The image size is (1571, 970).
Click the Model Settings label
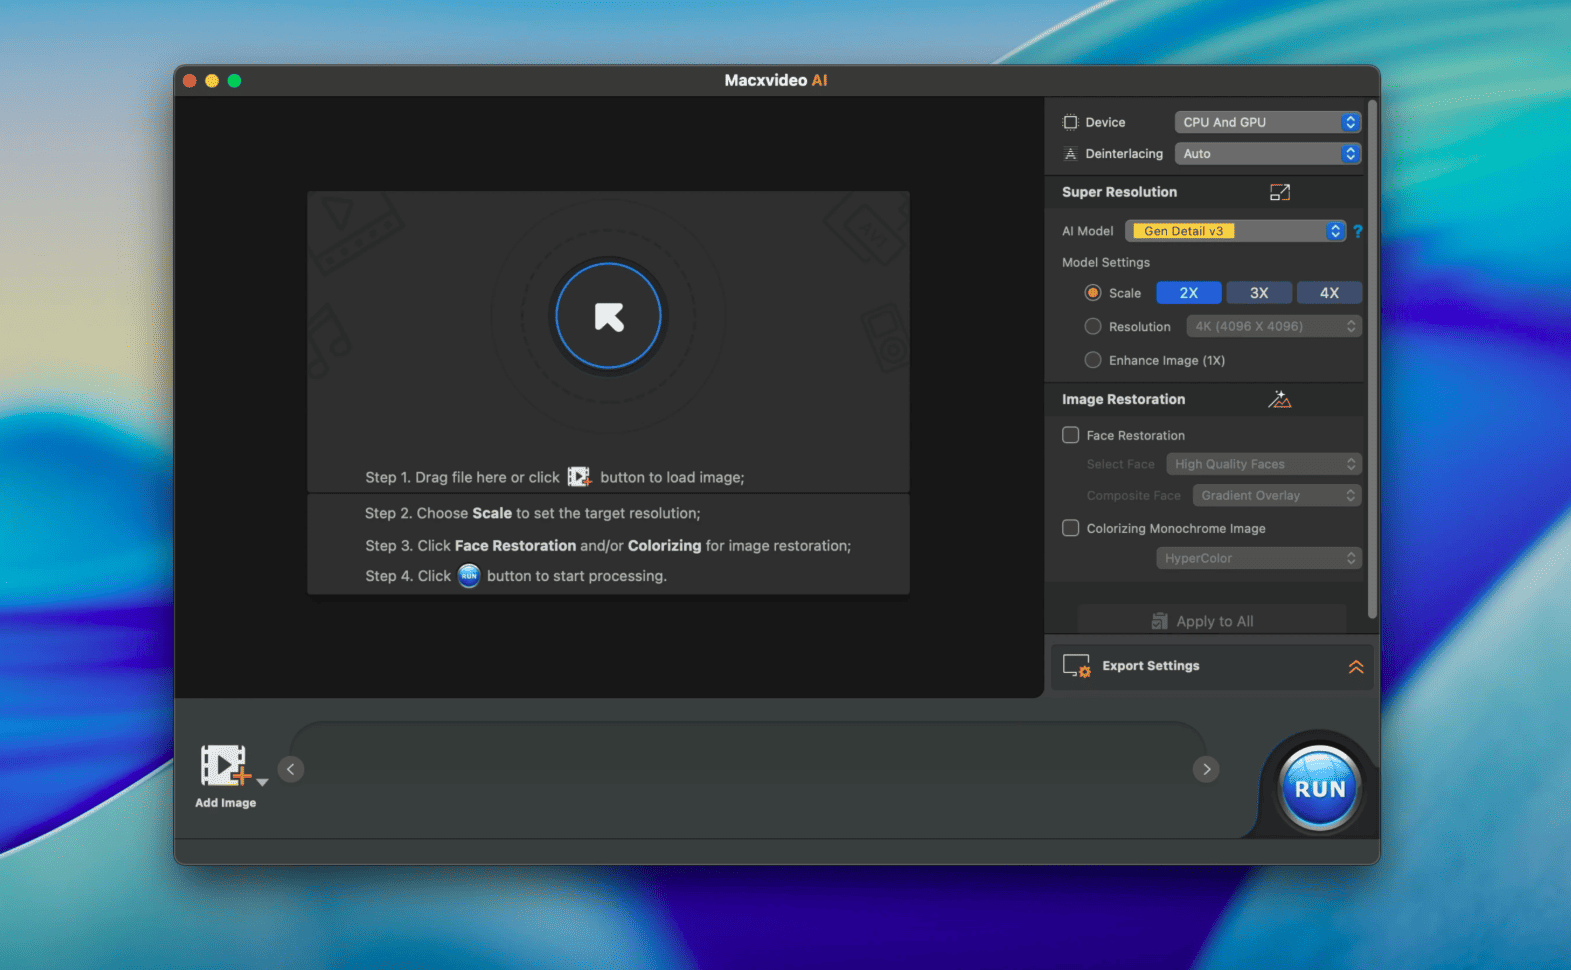1106,262
